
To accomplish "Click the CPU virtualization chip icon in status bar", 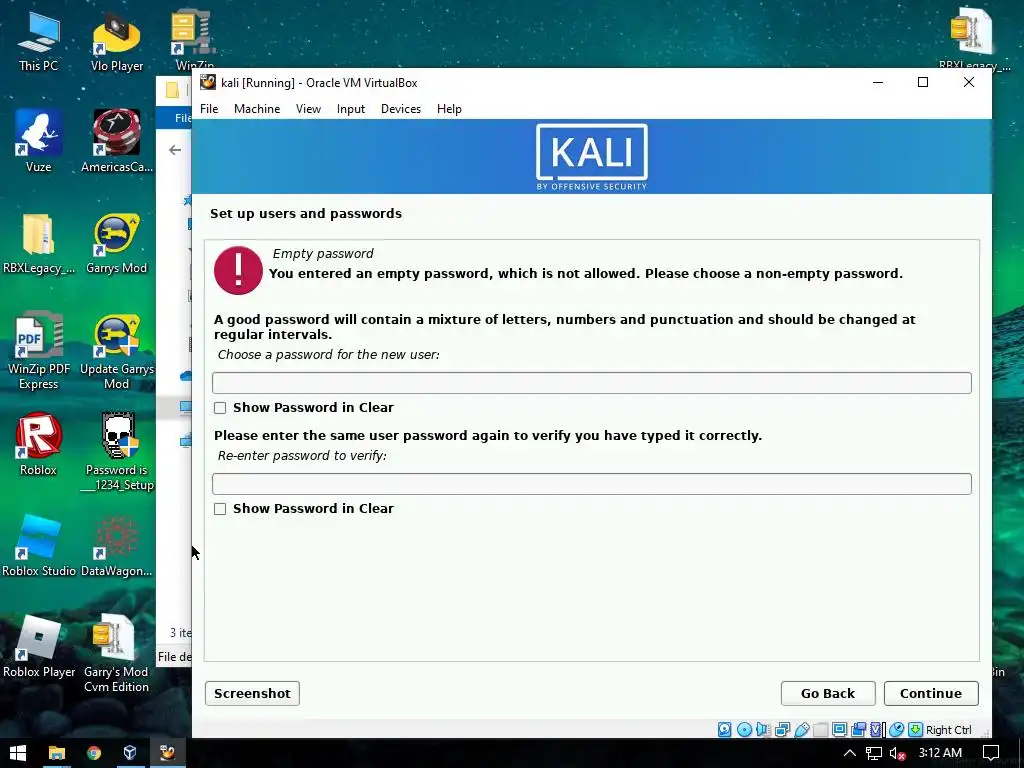I will pos(876,729).
